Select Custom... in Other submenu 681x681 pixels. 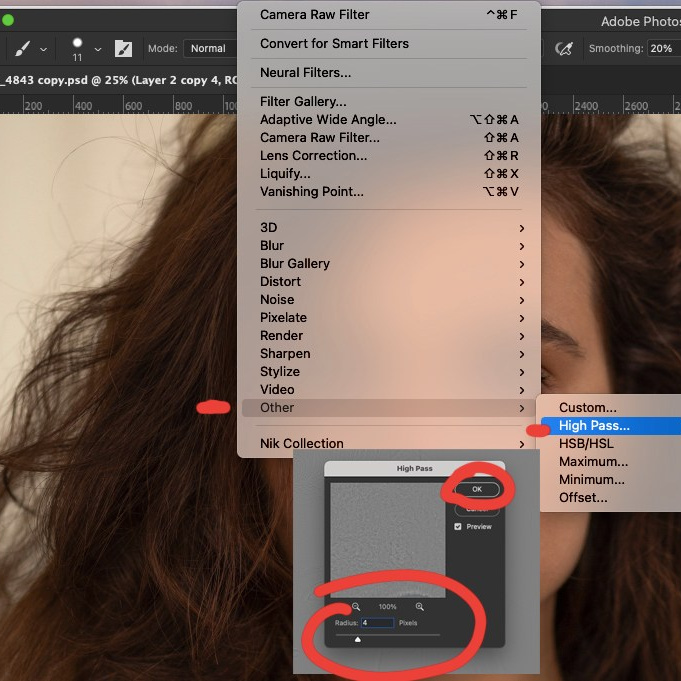pyautogui.click(x=611, y=408)
